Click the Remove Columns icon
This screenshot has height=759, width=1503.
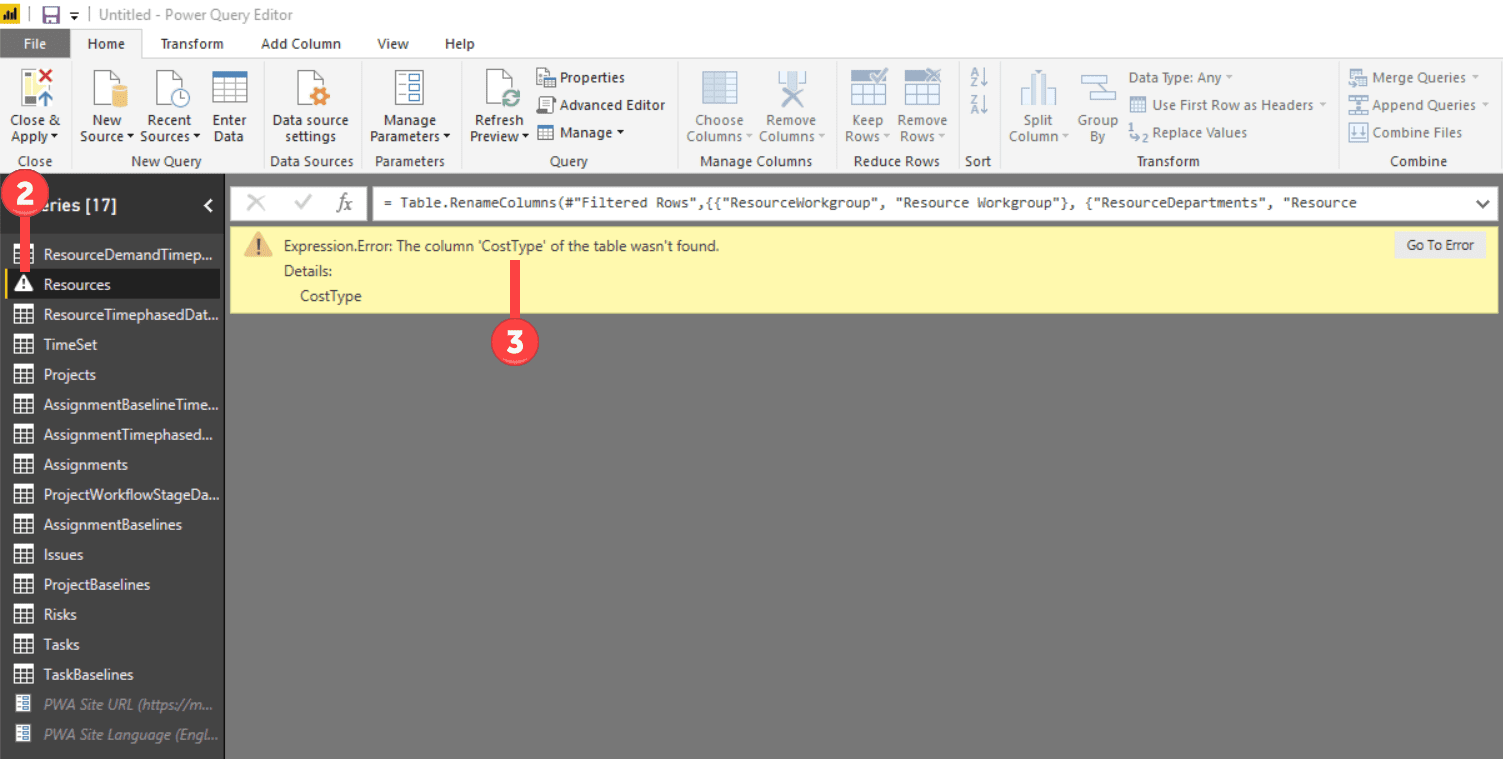791,88
